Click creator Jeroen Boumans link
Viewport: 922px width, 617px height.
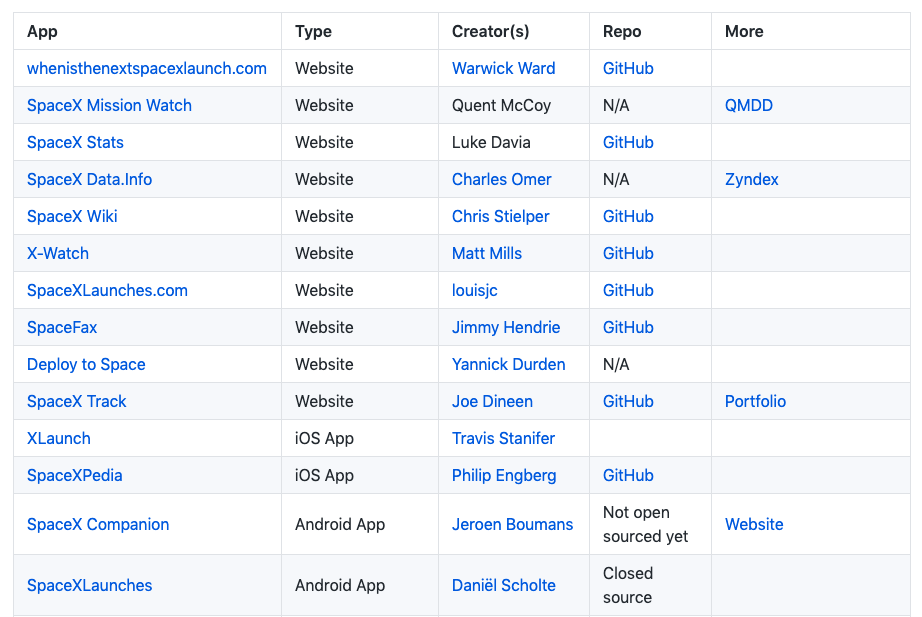(512, 524)
